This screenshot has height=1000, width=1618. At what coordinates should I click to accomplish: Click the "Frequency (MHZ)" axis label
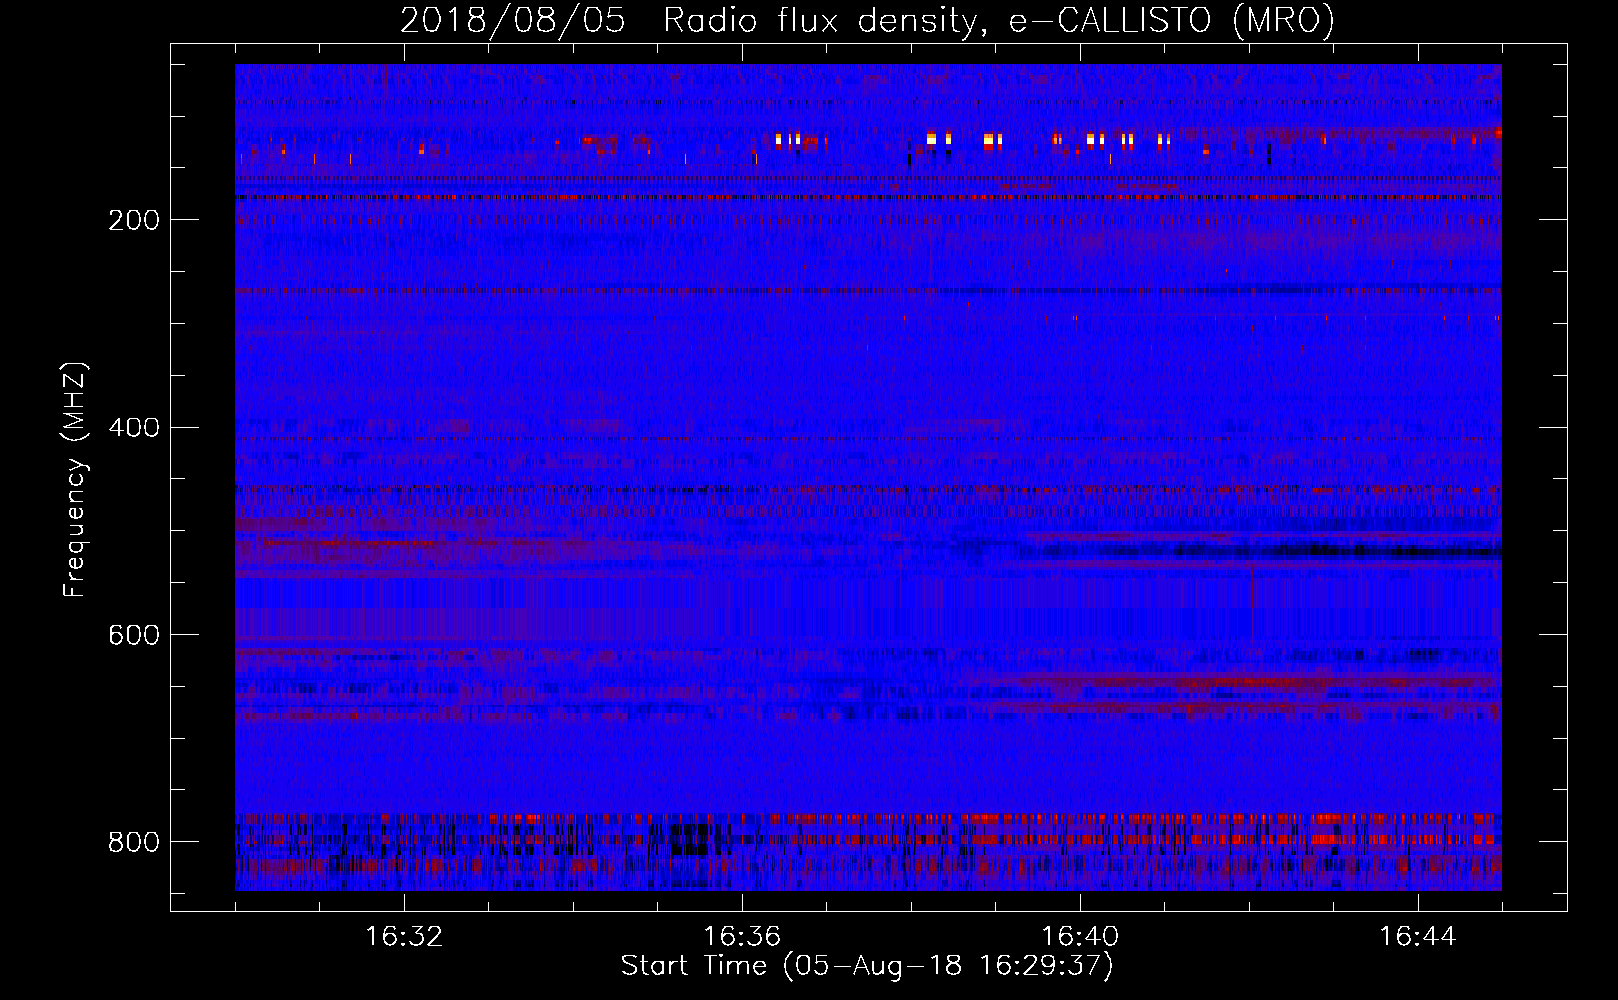(74, 480)
